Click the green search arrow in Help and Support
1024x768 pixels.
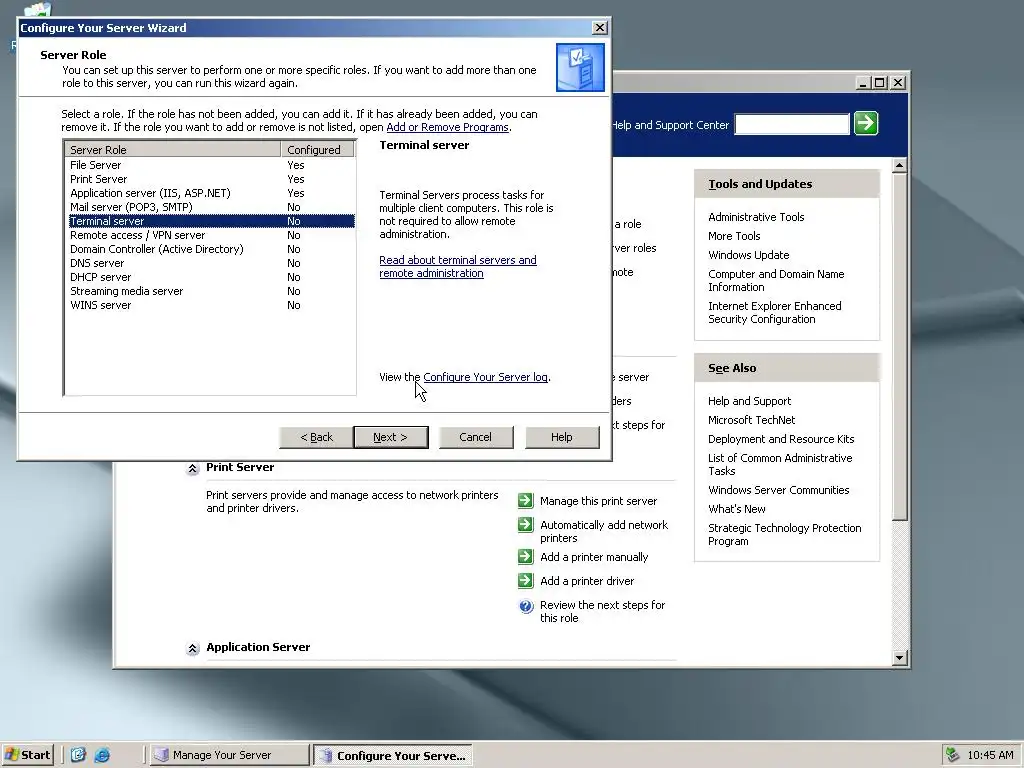point(866,123)
